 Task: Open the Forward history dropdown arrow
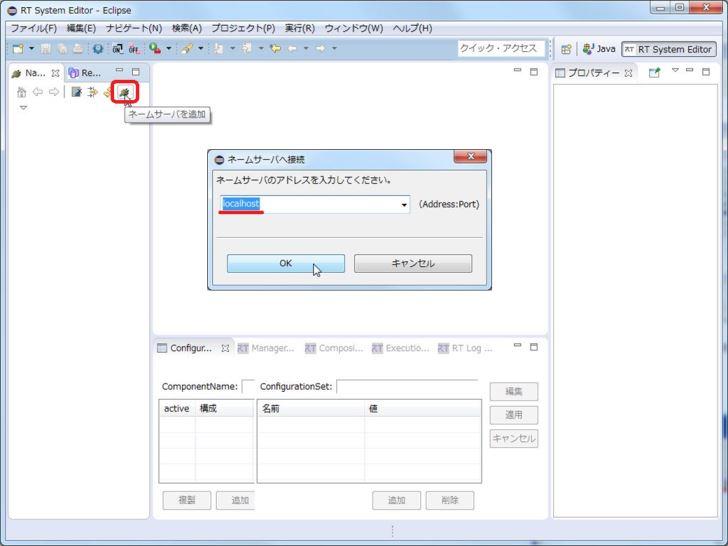click(334, 48)
